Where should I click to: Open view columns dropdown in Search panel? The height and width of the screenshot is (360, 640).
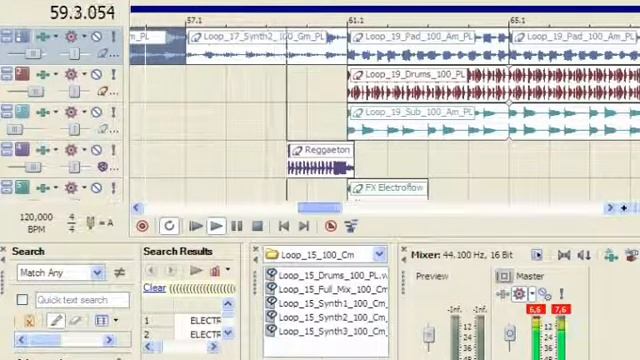116,320
